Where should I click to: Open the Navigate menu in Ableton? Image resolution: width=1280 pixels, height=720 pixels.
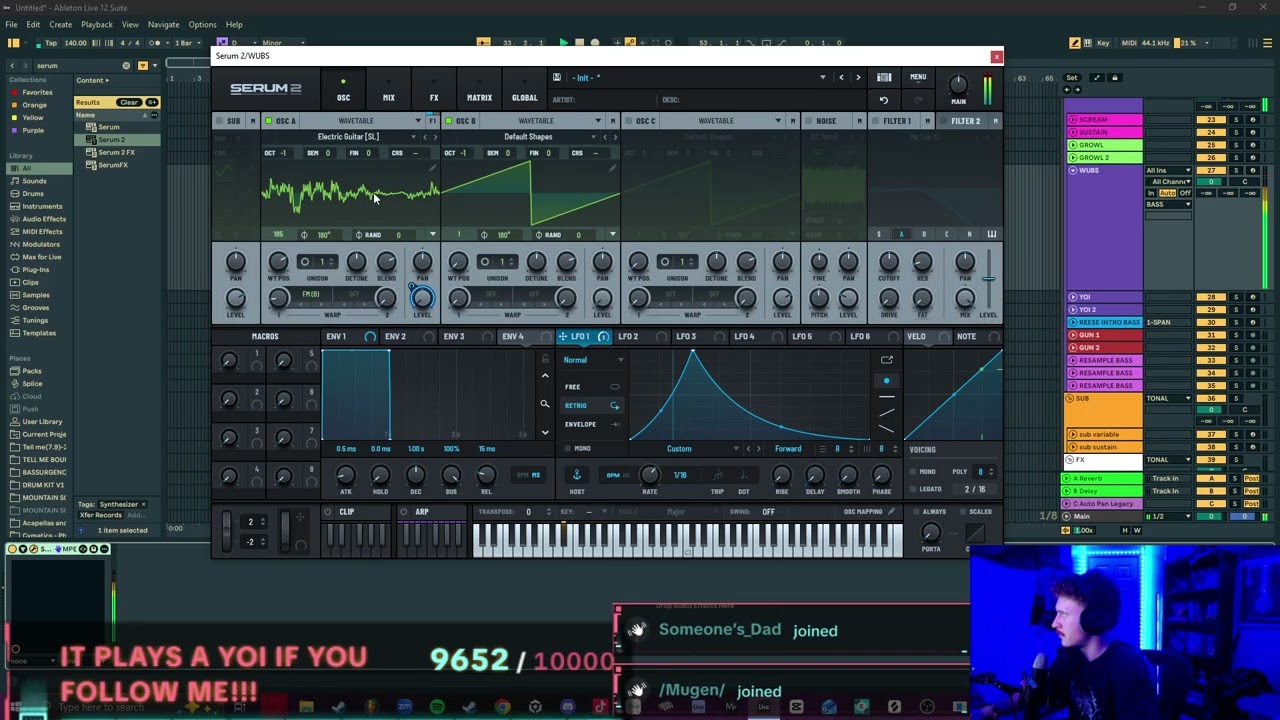click(163, 24)
